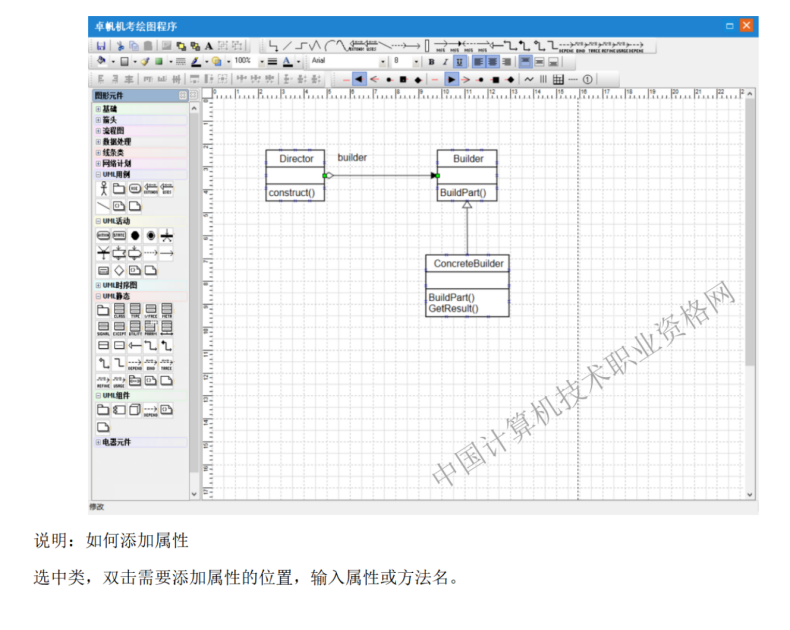Open the font size 8 dropdown

416,62
